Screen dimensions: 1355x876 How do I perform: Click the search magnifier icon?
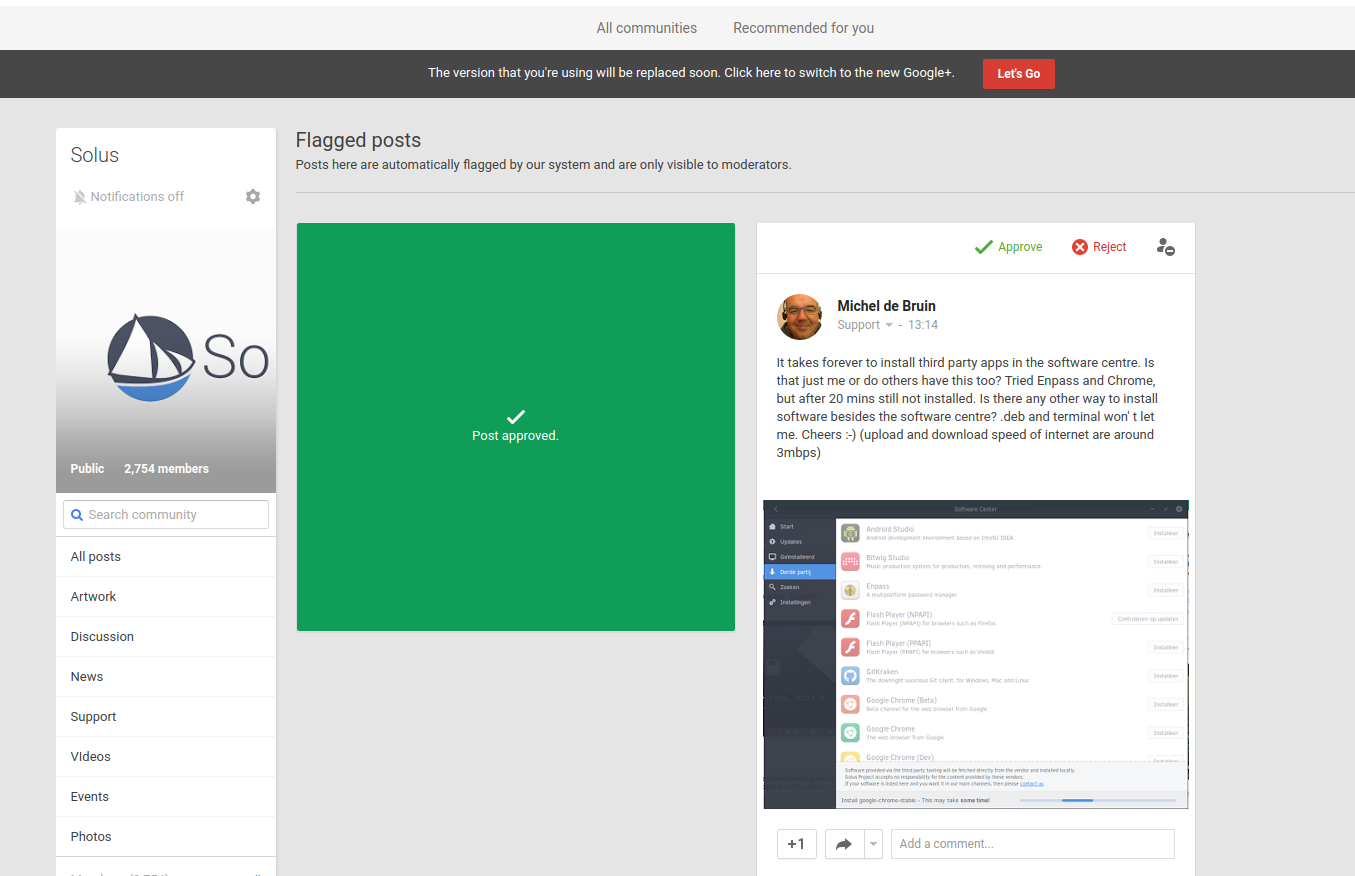tap(76, 515)
